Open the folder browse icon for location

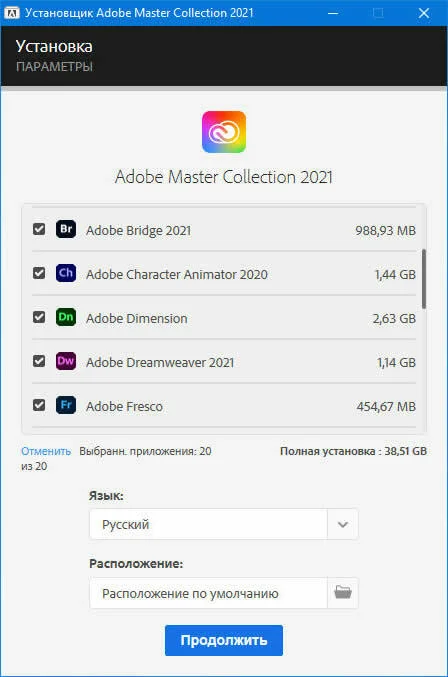343,593
